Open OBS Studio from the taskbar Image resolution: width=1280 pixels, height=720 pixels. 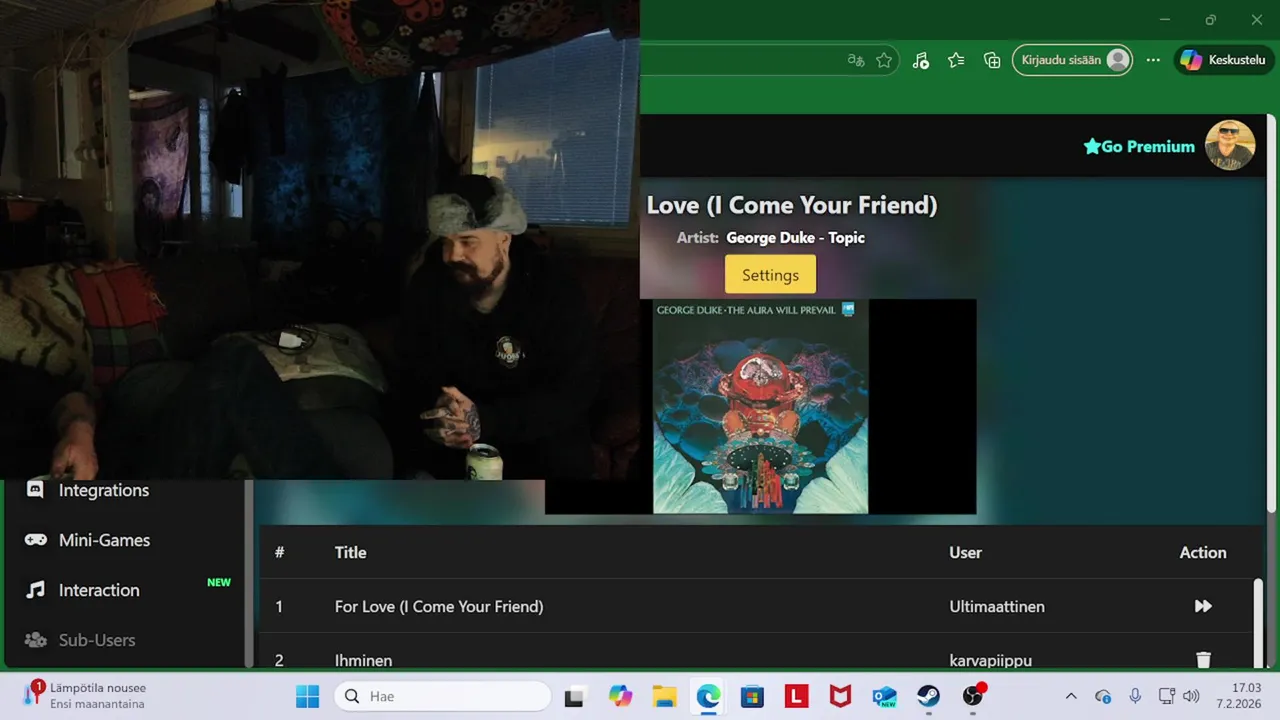click(x=973, y=696)
